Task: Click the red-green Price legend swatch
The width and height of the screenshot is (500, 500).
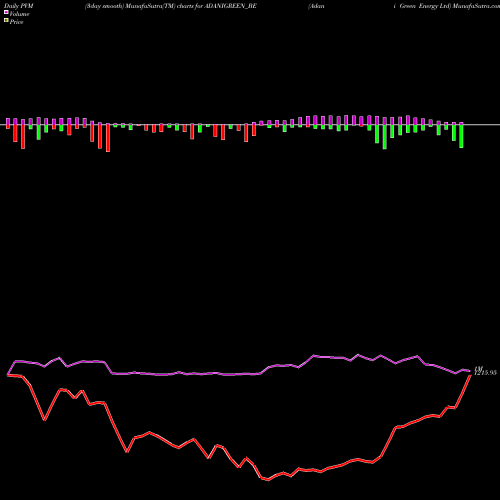Action: pyautogui.click(x=6, y=21)
